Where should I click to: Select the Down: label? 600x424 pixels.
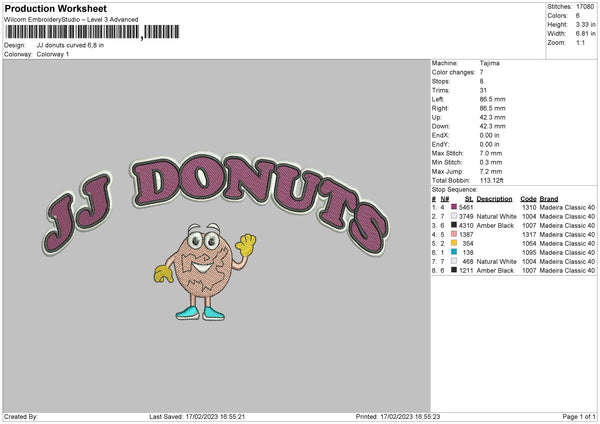441,126
